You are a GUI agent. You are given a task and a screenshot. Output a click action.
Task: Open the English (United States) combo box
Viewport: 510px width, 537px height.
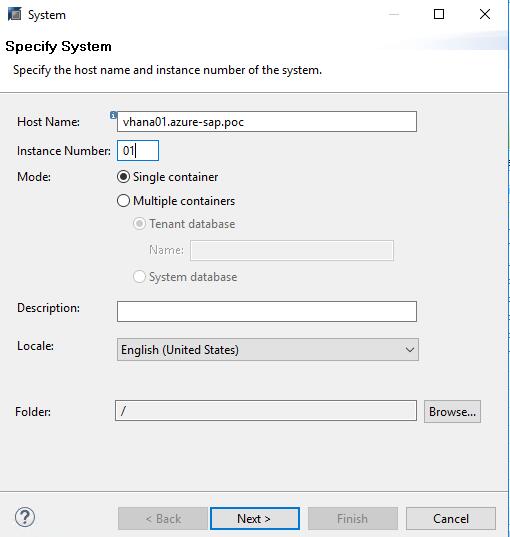tap(268, 350)
